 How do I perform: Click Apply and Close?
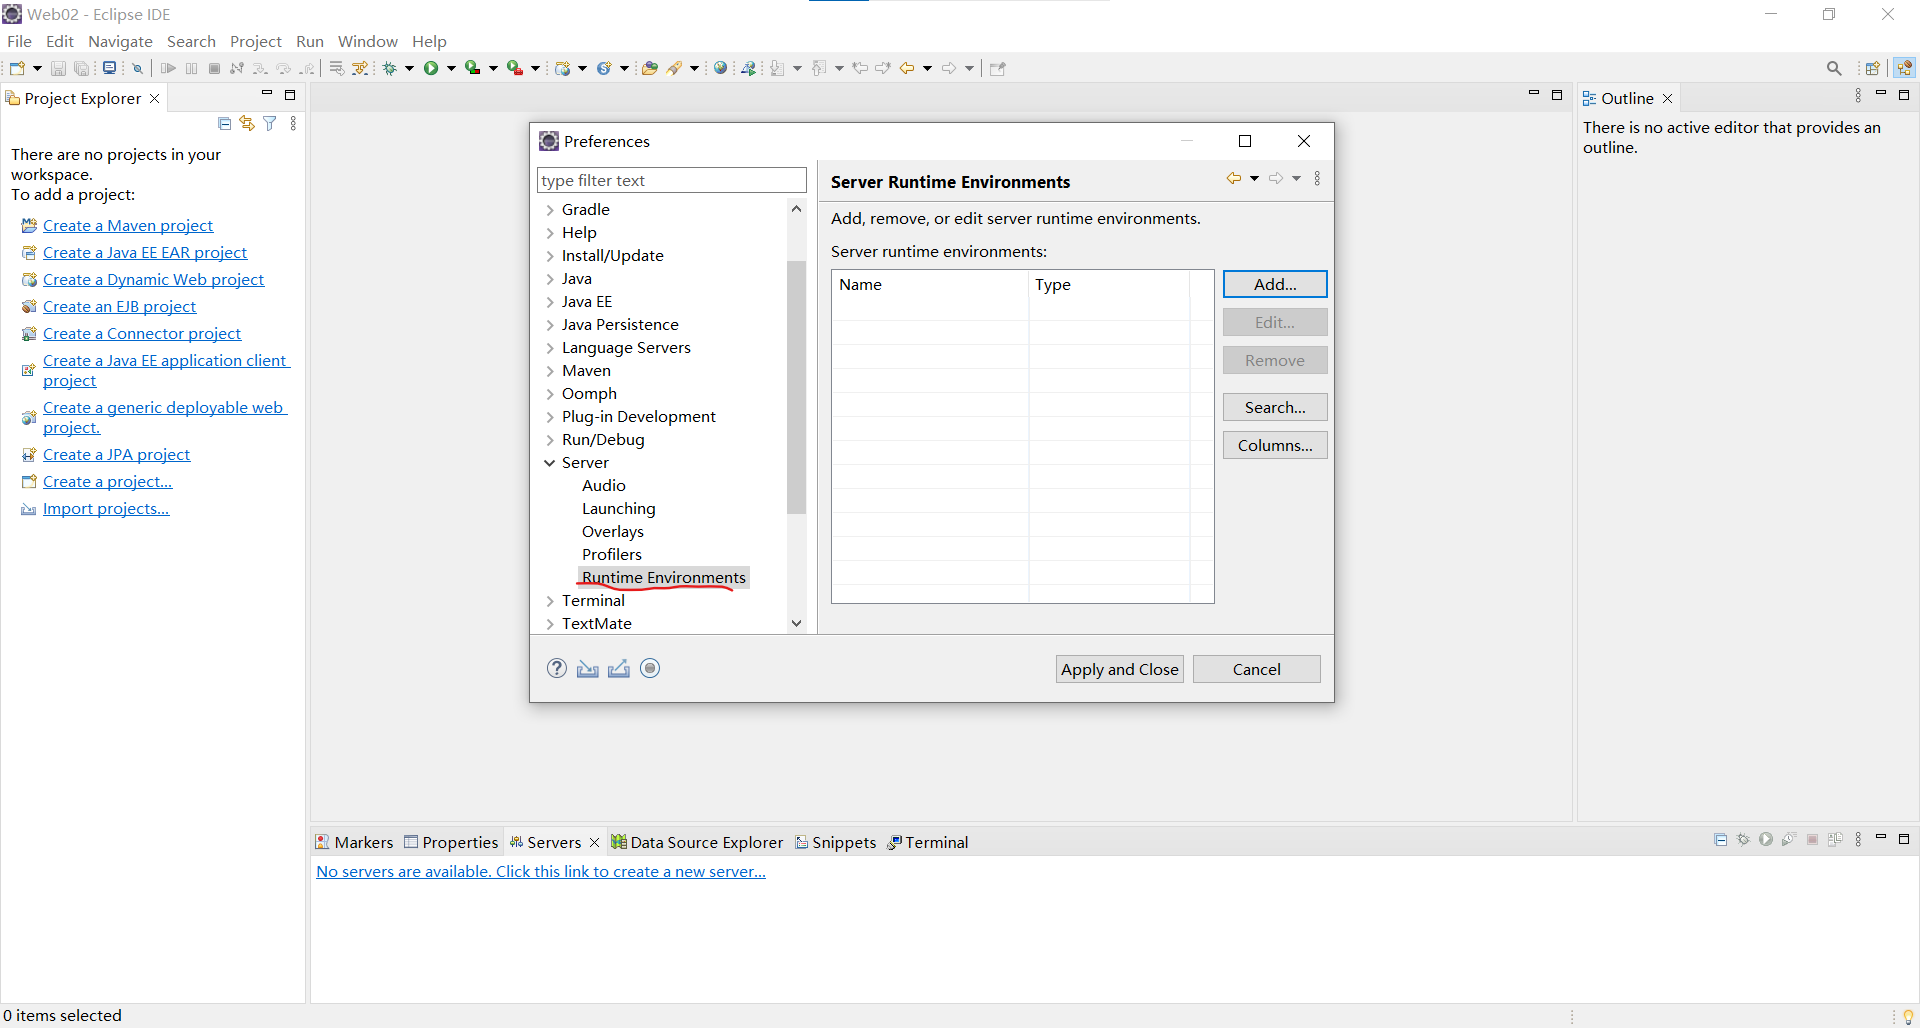tap(1119, 669)
